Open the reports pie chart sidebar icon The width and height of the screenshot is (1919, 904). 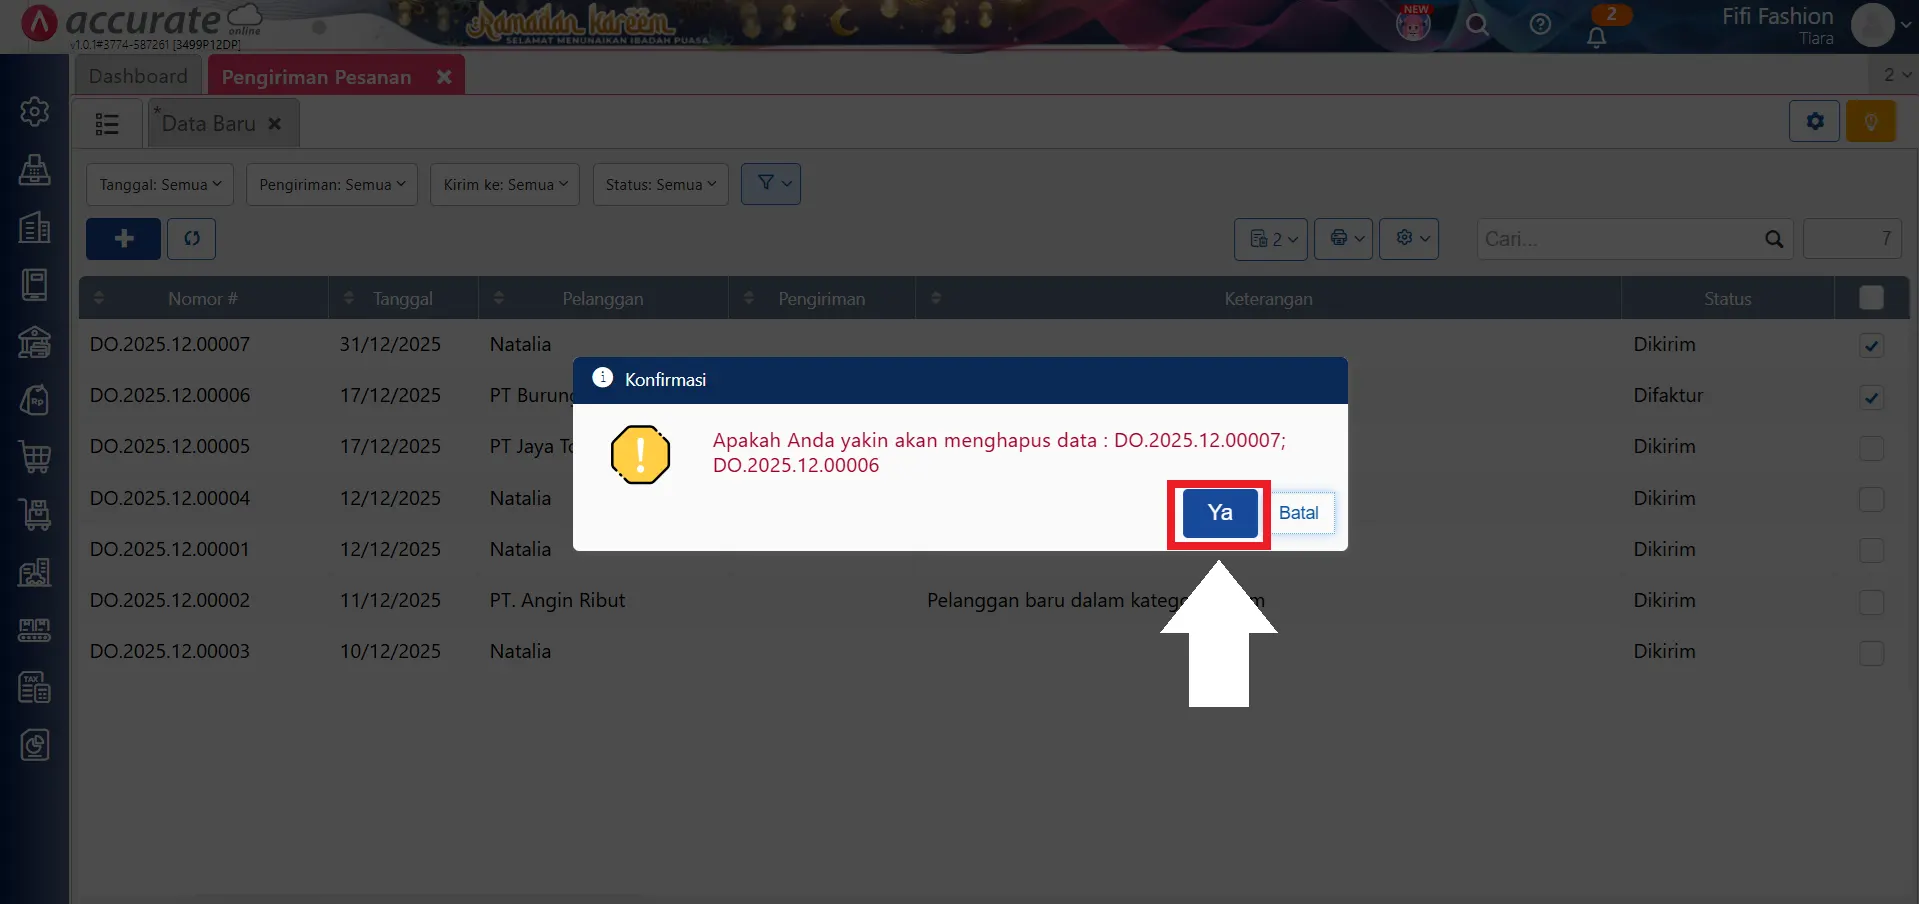pos(35,745)
